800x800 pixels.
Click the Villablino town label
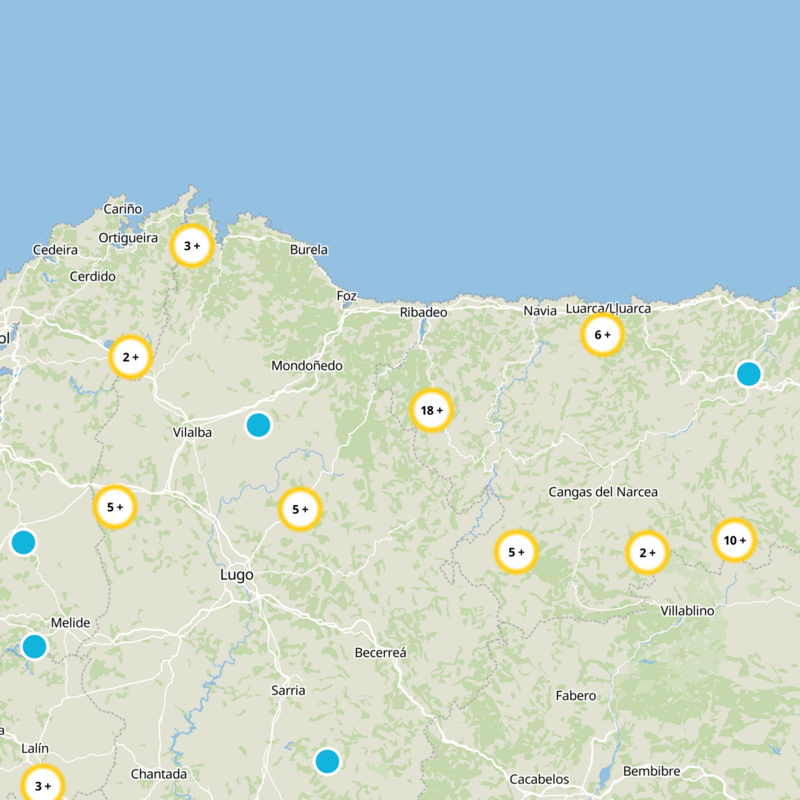coord(687,611)
